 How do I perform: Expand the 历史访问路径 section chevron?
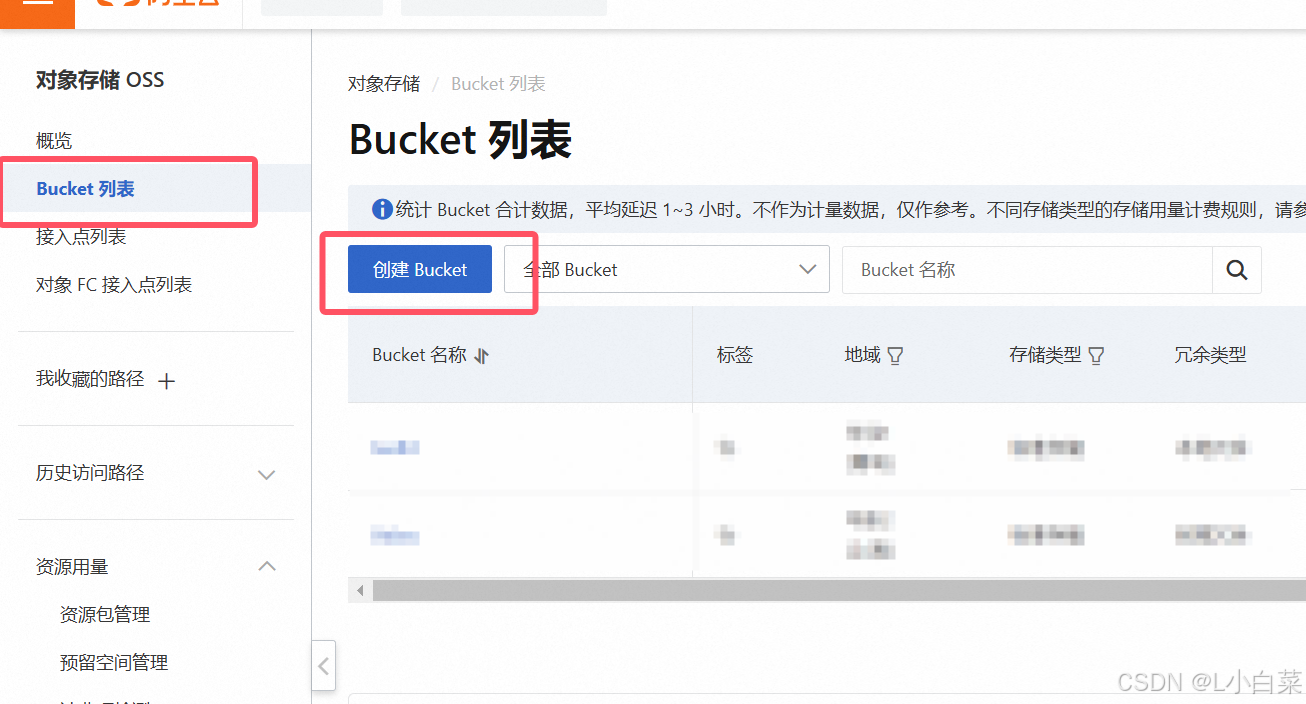click(x=267, y=474)
